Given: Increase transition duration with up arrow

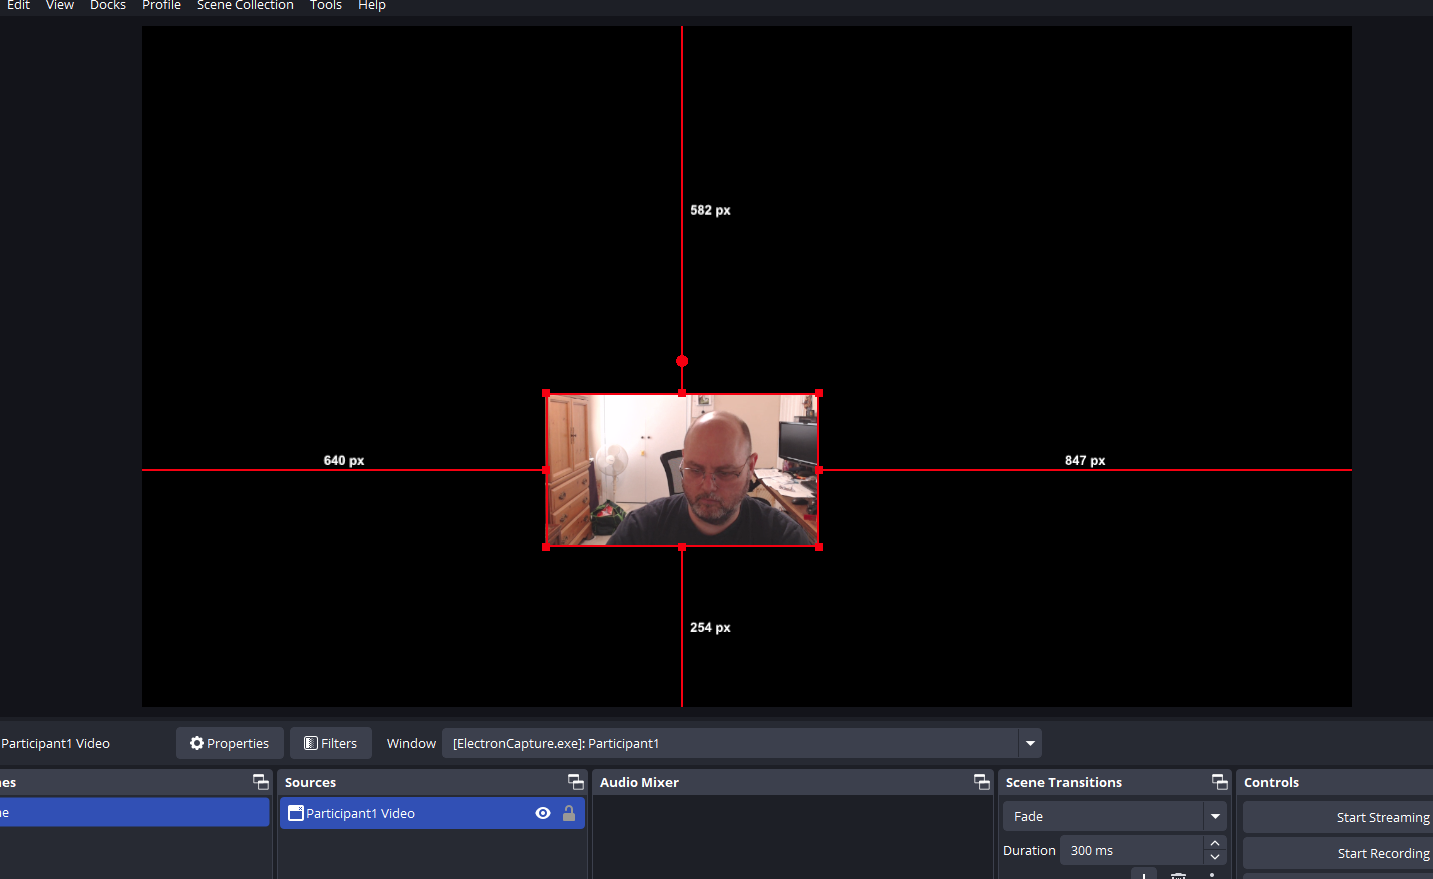Looking at the screenshot, I should click(x=1215, y=843).
